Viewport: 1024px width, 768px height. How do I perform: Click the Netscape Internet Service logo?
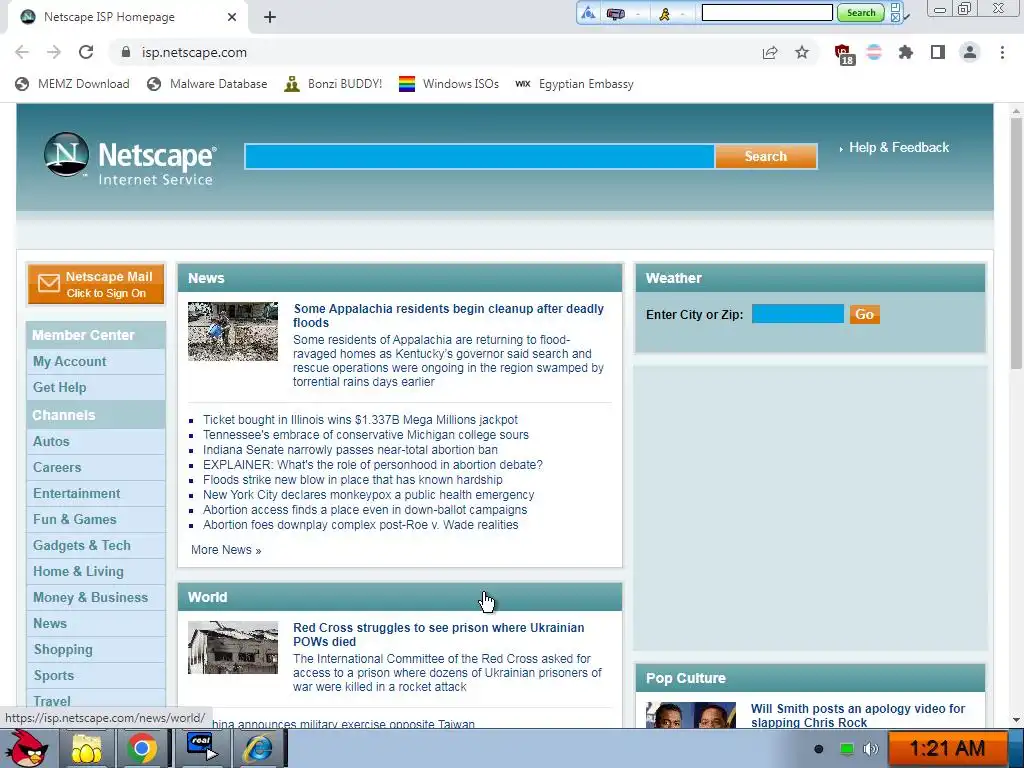(129, 159)
